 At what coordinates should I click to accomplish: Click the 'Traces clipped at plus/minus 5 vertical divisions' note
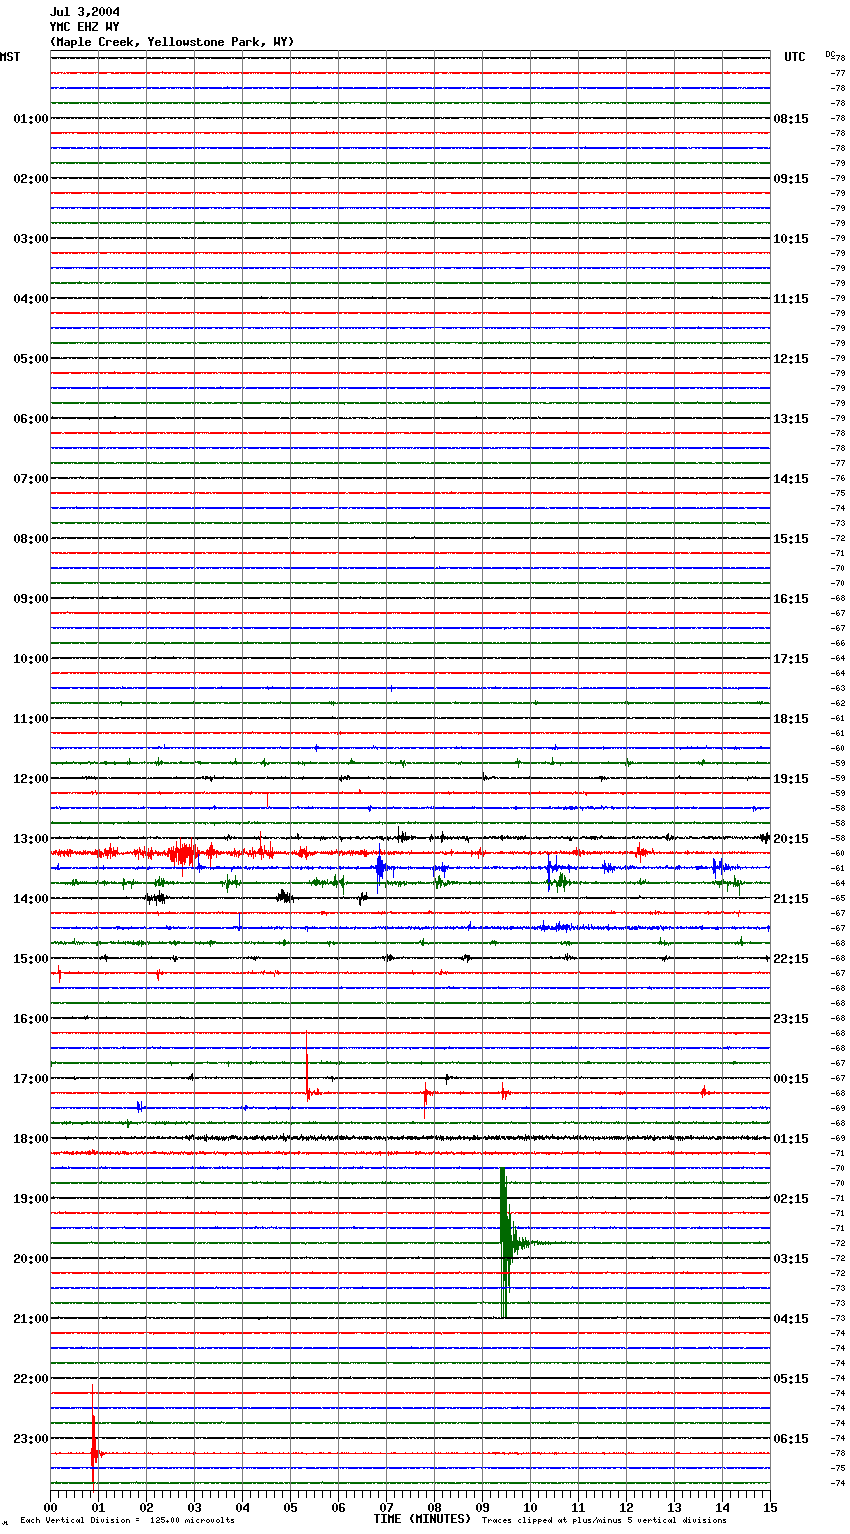click(604, 1521)
